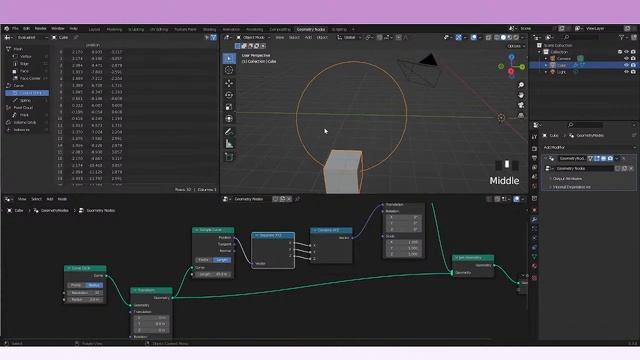This screenshot has width=640, height=360.
Task: Open the Render properties tab icon
Action: [534, 149]
